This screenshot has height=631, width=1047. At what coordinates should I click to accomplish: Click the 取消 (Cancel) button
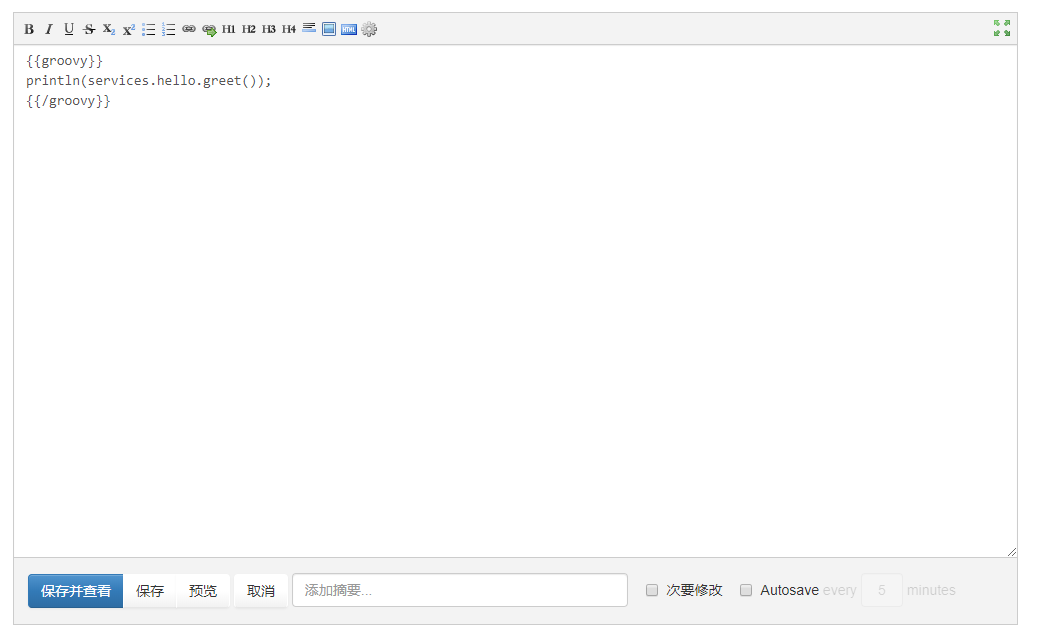(x=260, y=591)
